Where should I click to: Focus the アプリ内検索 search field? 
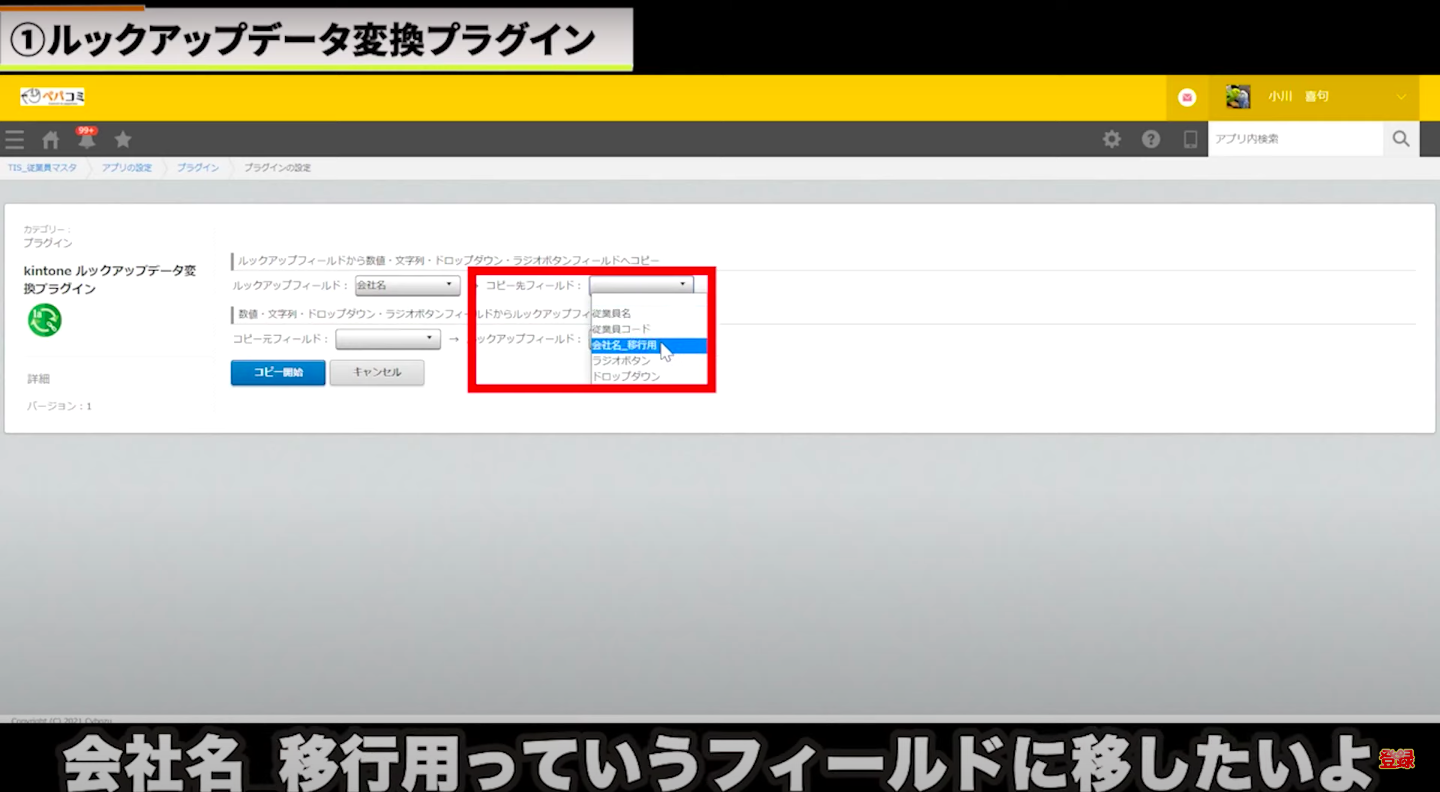(1294, 139)
